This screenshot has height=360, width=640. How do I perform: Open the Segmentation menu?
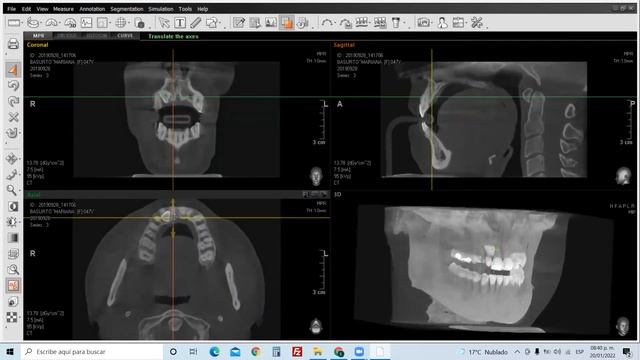(127, 9)
